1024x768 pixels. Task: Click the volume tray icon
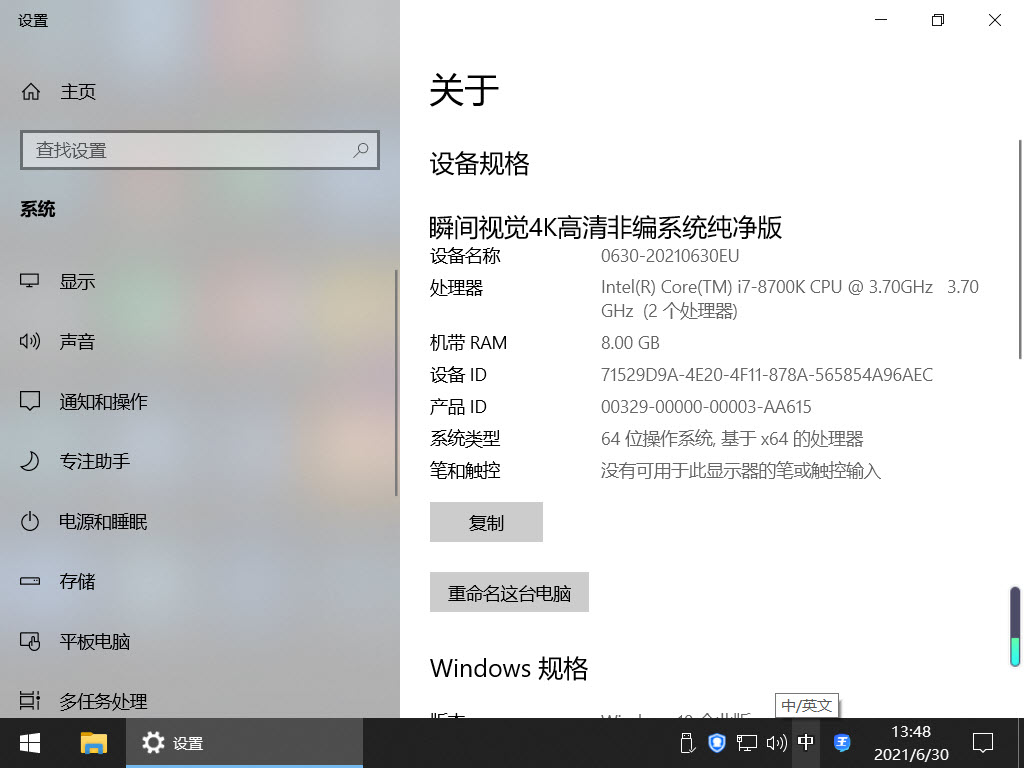776,743
